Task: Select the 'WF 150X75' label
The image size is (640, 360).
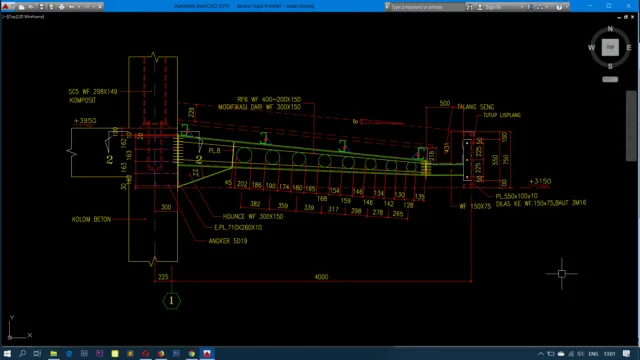Action: pyautogui.click(x=475, y=207)
